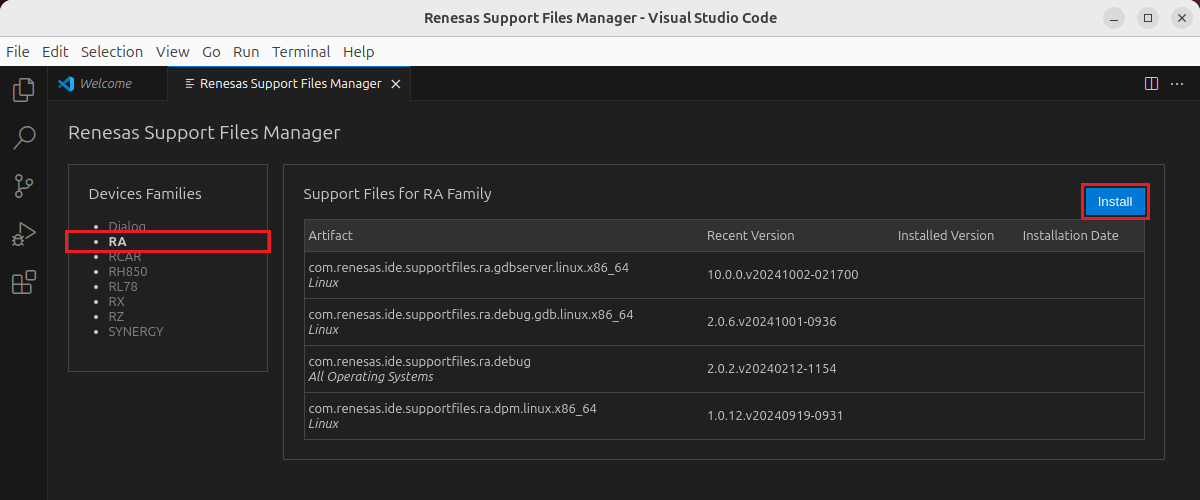Image resolution: width=1200 pixels, height=500 pixels.
Task: Click version 2.0.2.v20240212-1154
Action: [772, 369]
